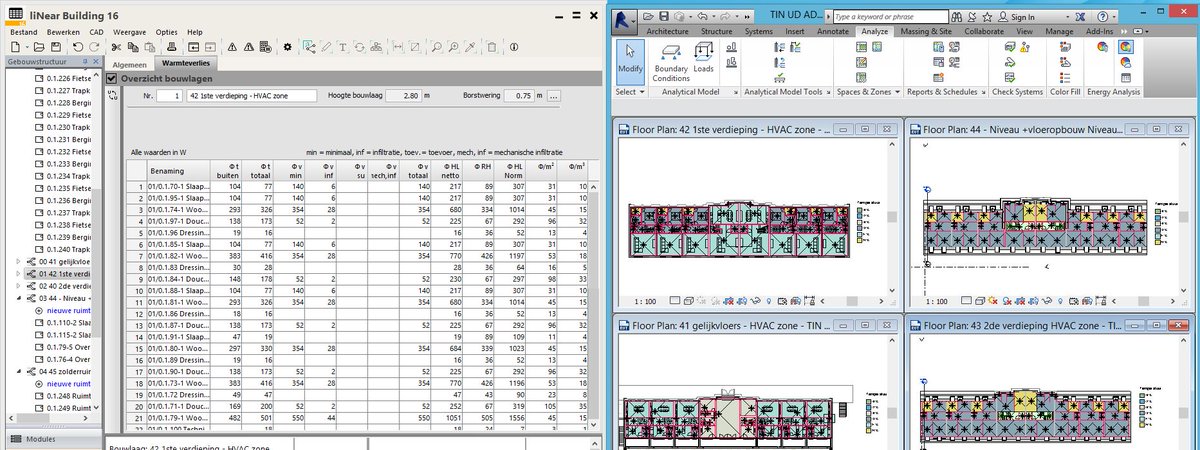Select '0.1.226 Fietse' in the tree
The height and width of the screenshot is (450, 1200).
click(x=69, y=78)
